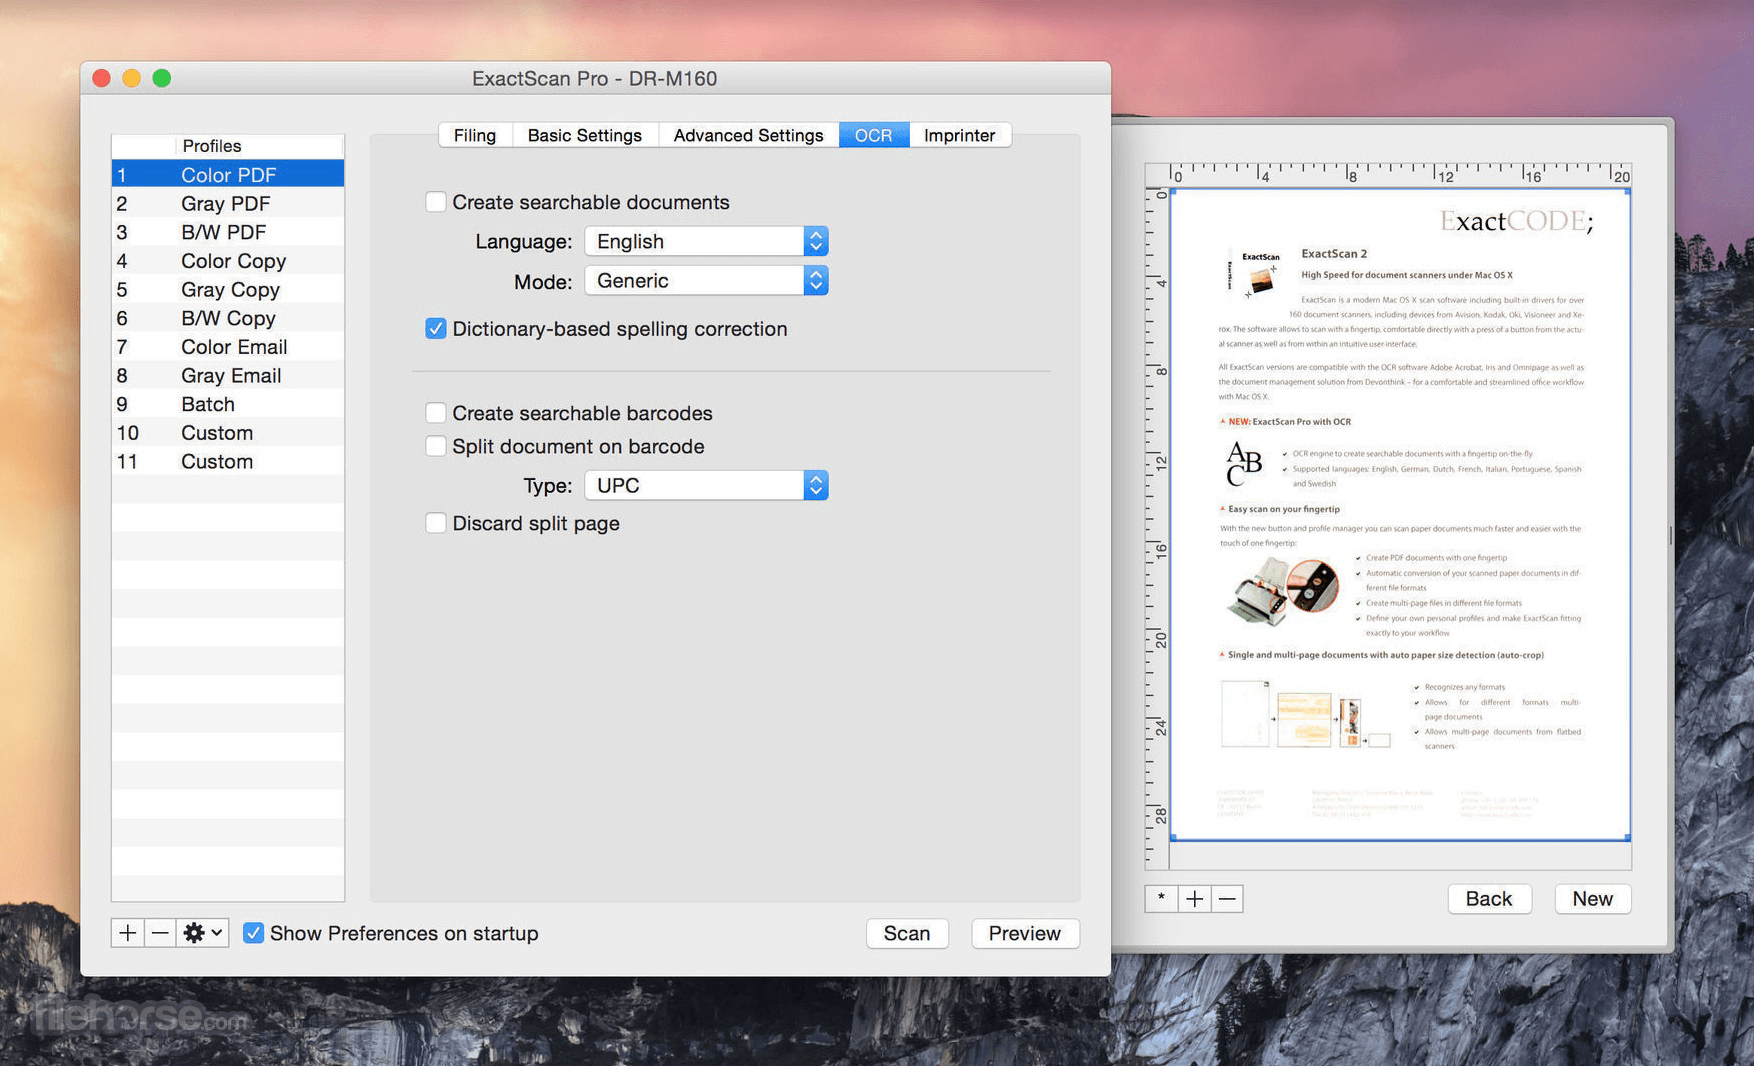Zoom out preview with the minus button

click(x=1227, y=898)
